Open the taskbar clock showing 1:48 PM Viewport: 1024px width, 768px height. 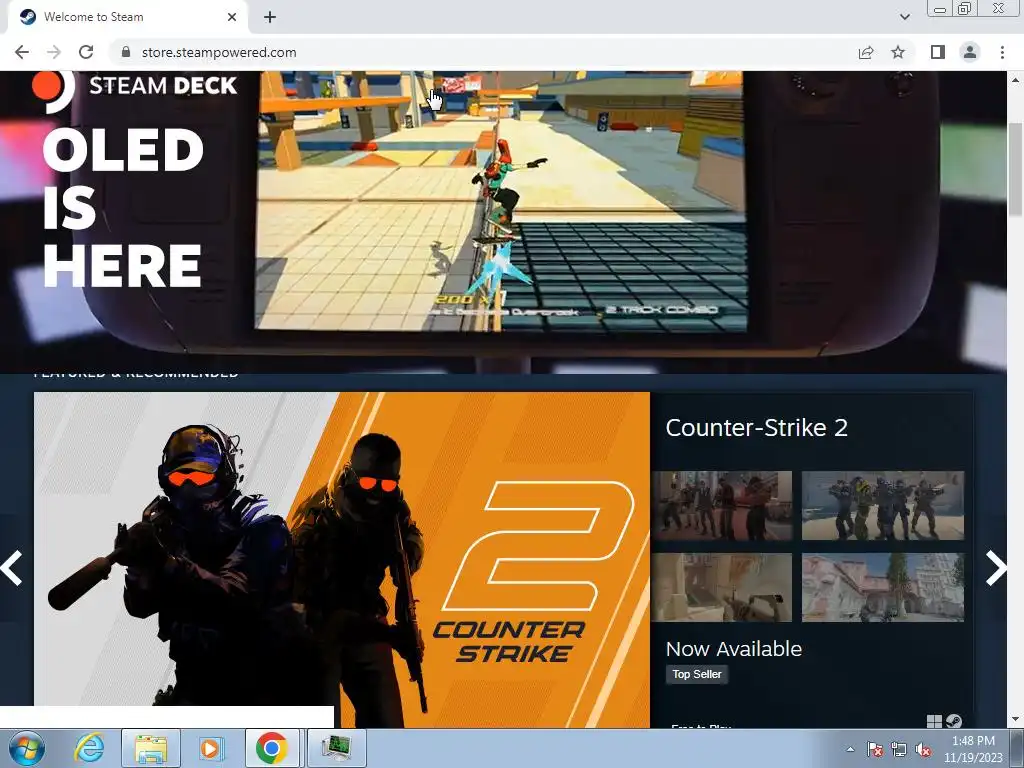tap(973, 749)
